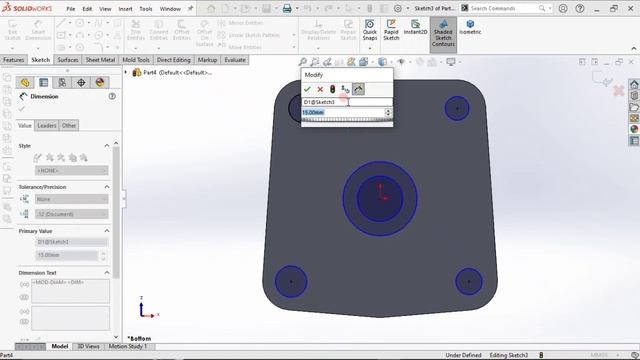
Task: Collapse Dimension Text section
Action: click(107, 273)
